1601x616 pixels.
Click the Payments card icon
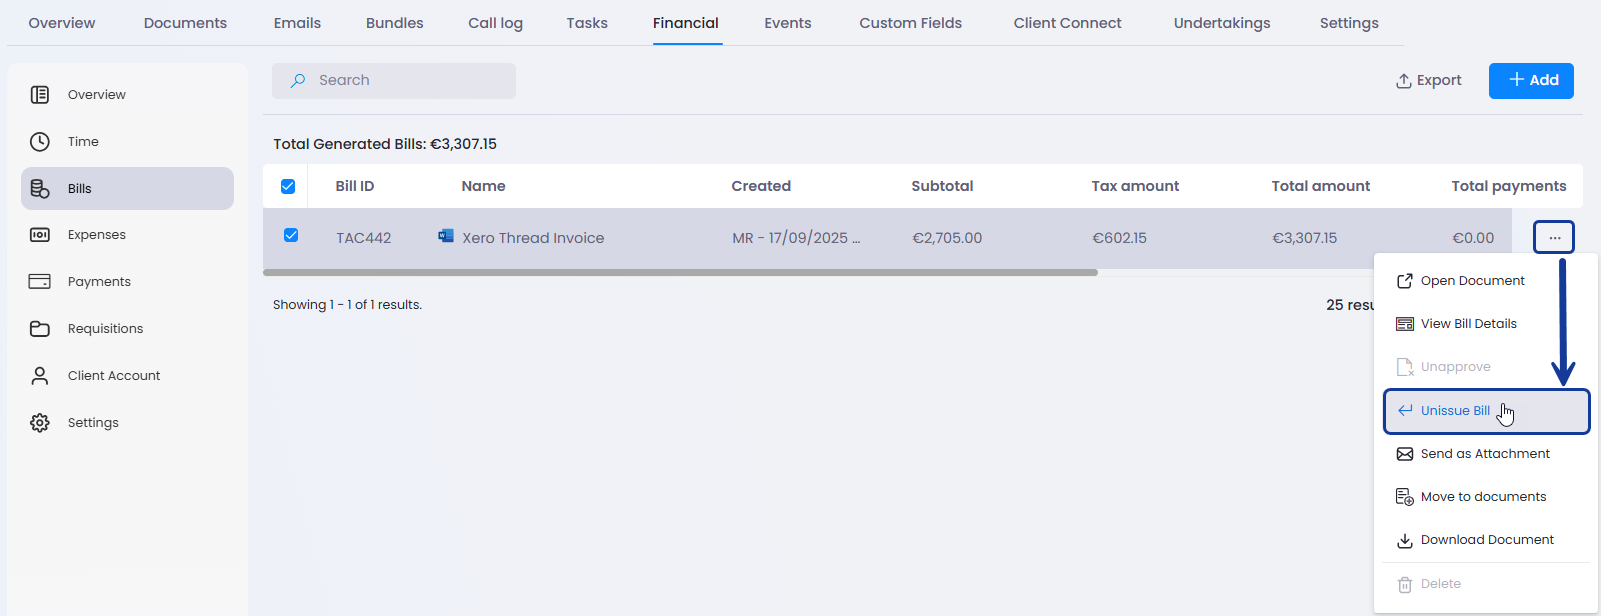(x=40, y=282)
